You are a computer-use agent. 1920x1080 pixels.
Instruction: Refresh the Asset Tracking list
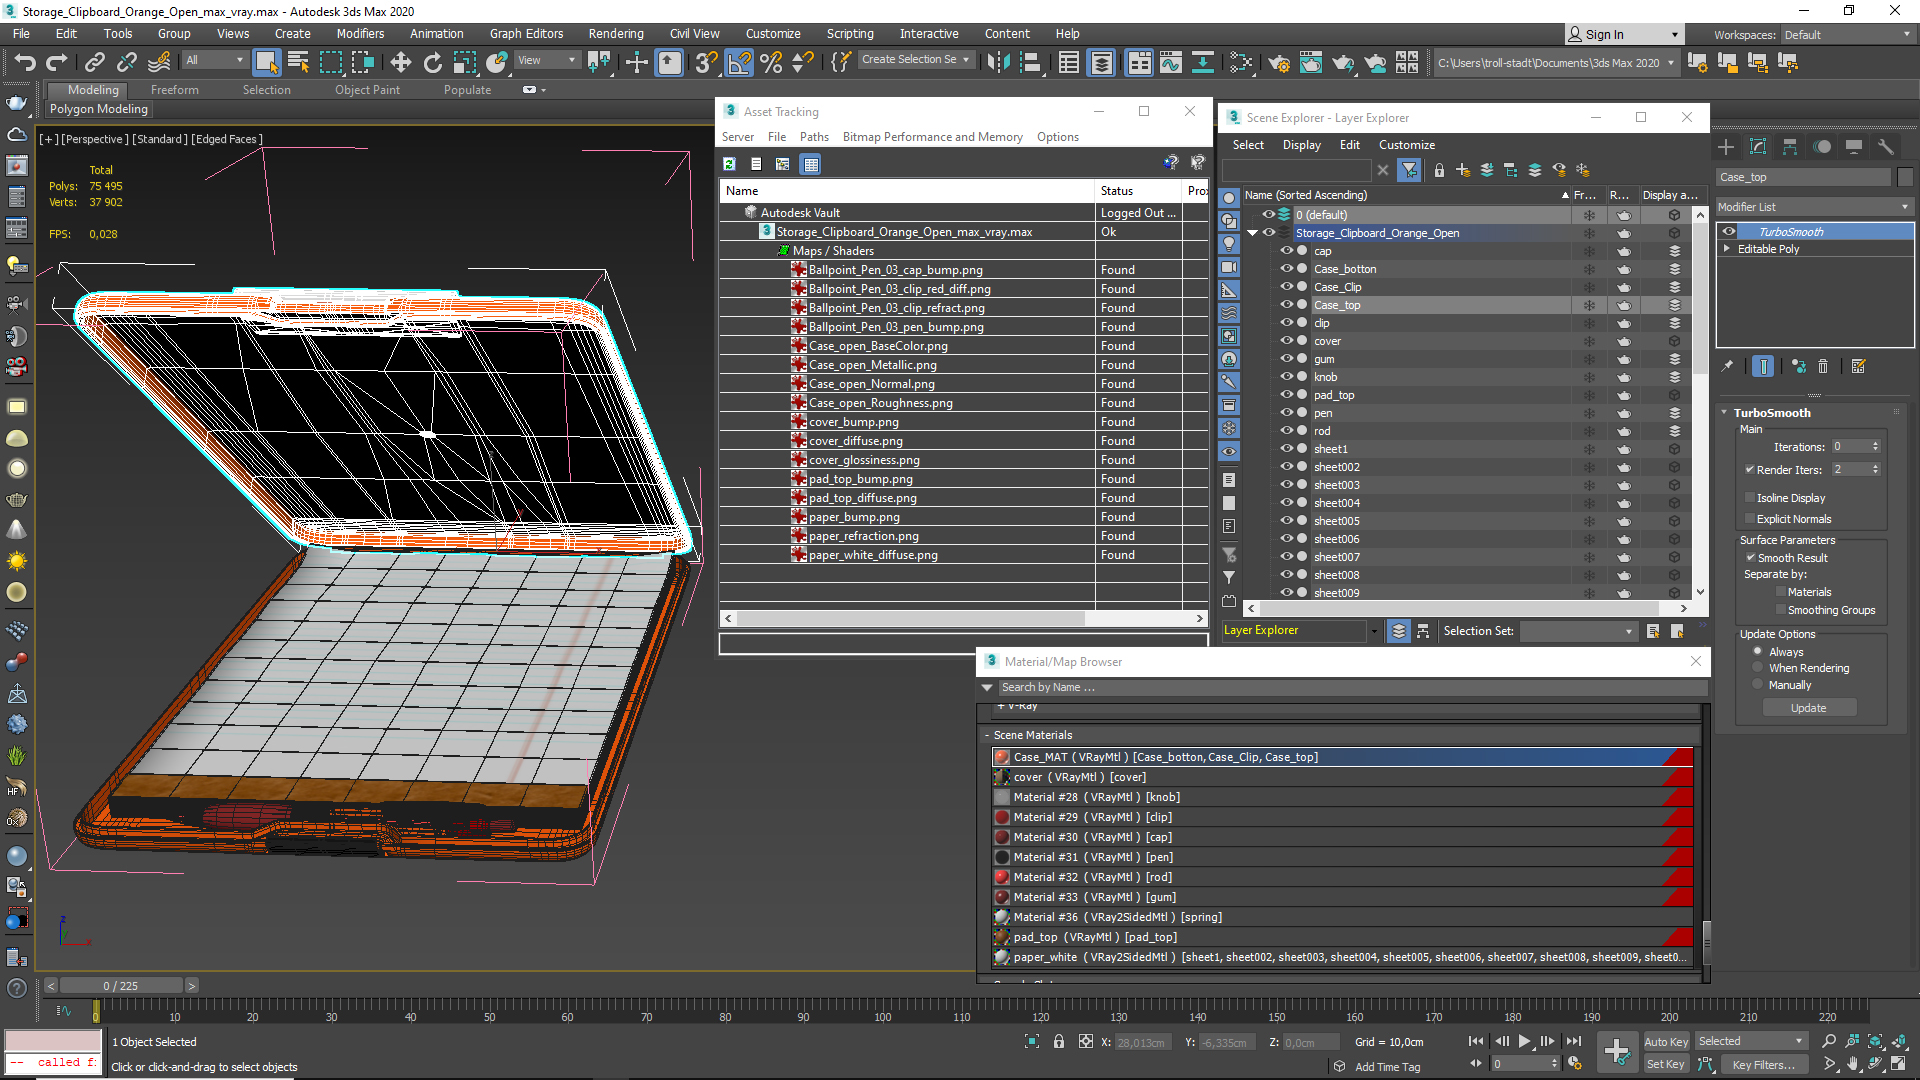pyautogui.click(x=730, y=164)
